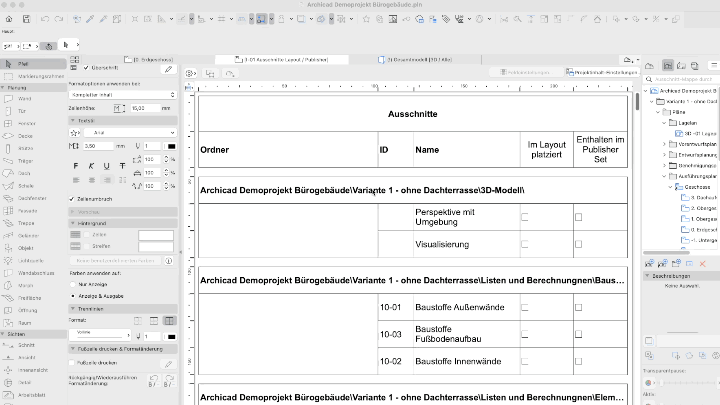Click the underline text format icon
The width and height of the screenshot is (720, 405).
coord(106,166)
